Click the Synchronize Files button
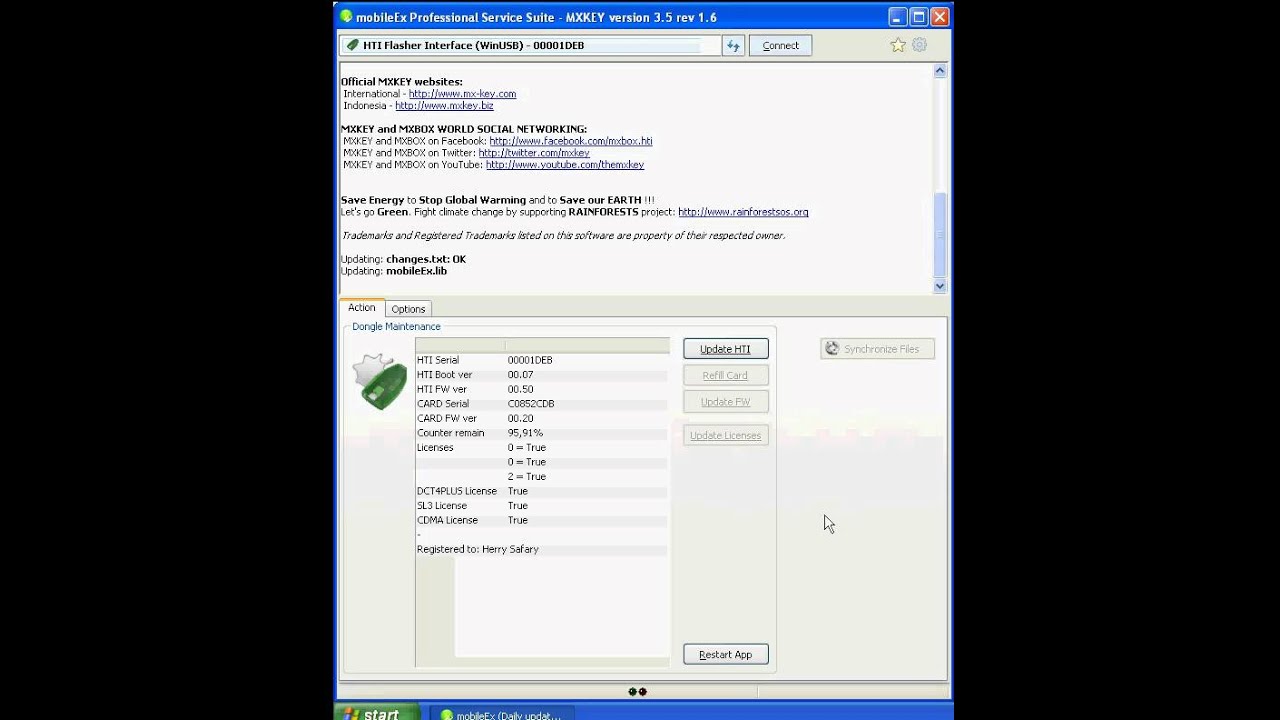The image size is (1280, 720). coord(877,349)
